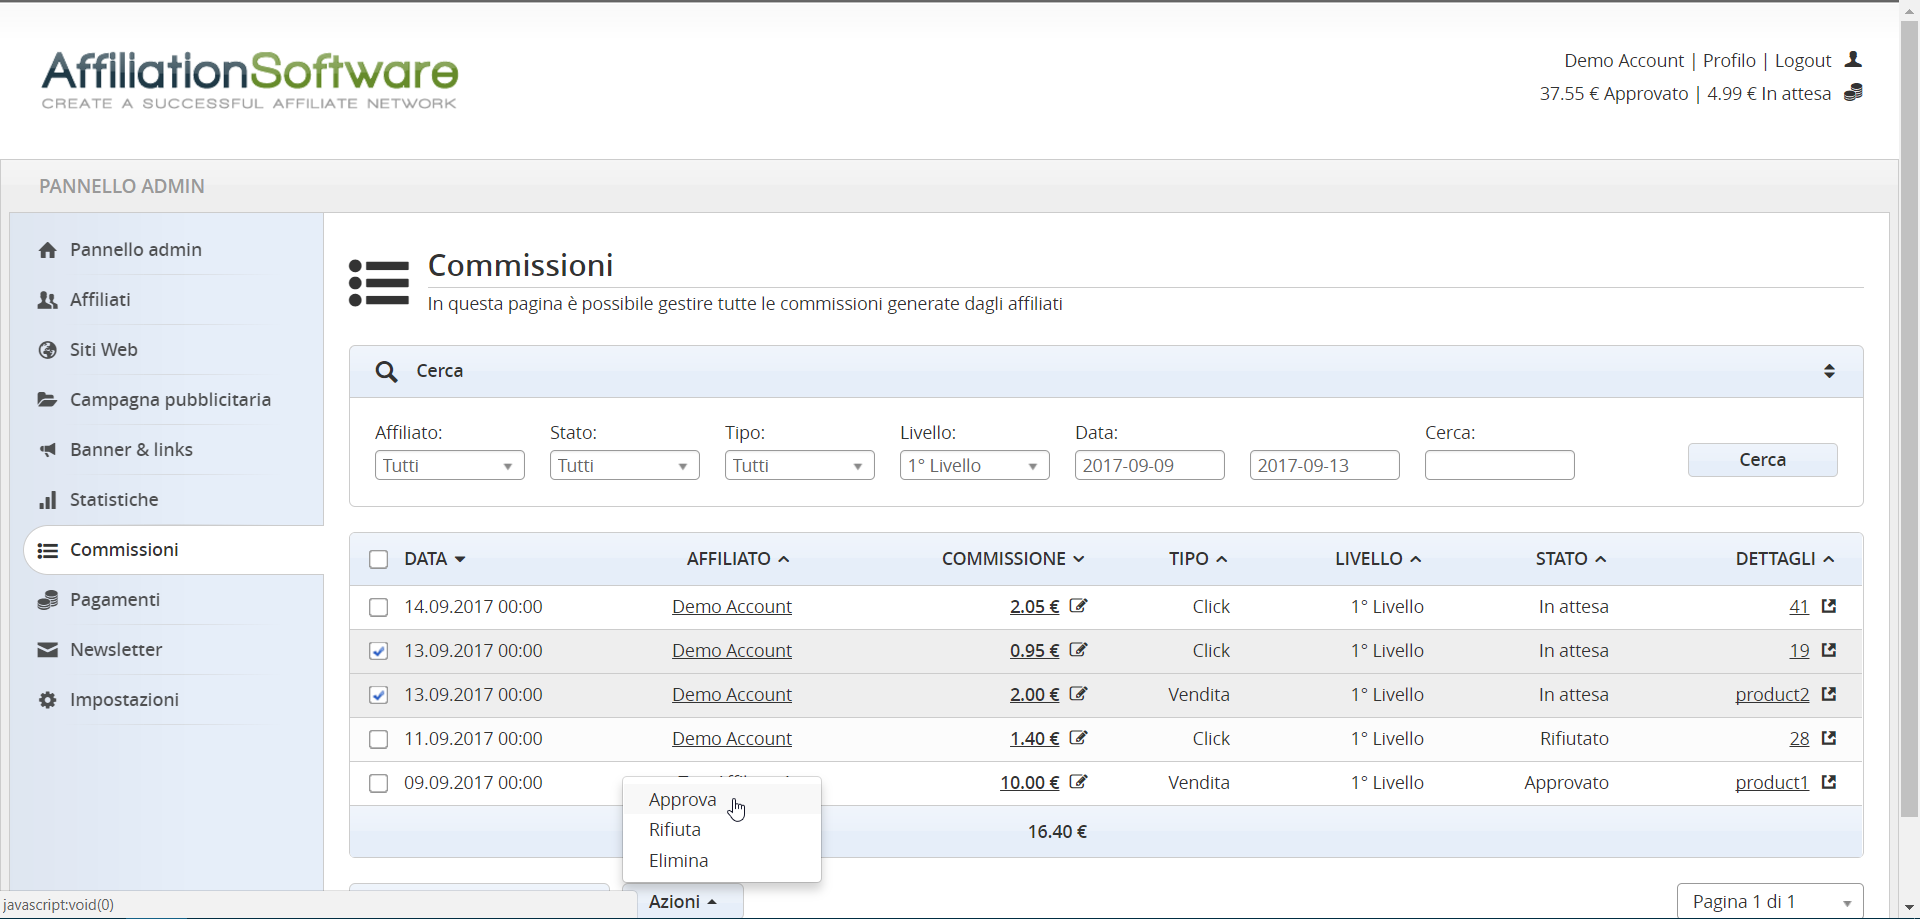Open external details icon for entry 41
The height and width of the screenshot is (919, 1920).
point(1829,606)
